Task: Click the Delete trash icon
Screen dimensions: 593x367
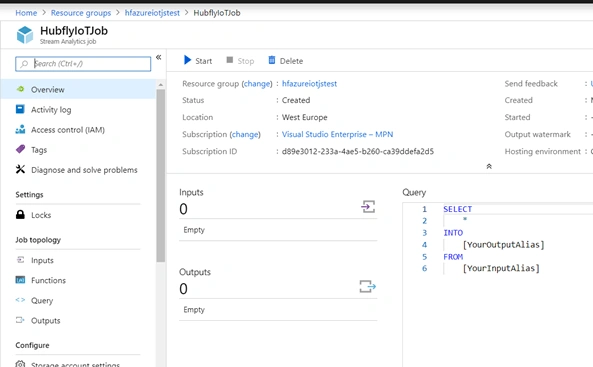Action: tap(272, 60)
